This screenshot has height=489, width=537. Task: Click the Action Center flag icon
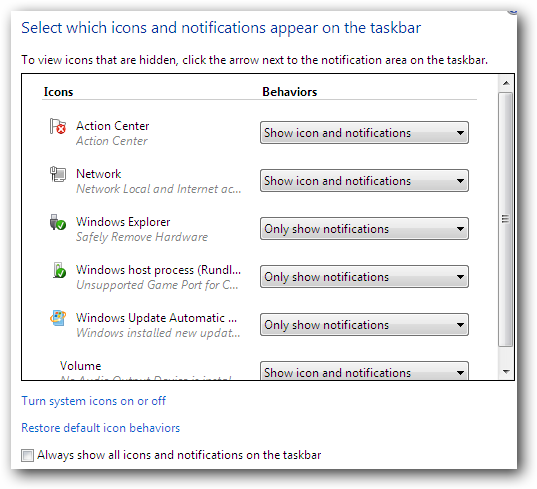(58, 126)
